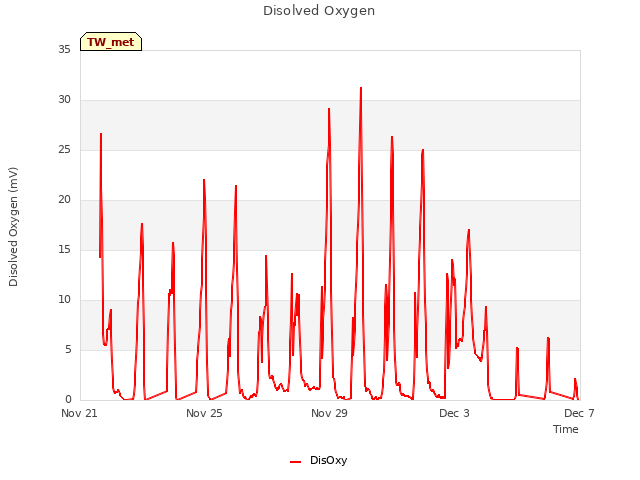This screenshot has height=480, width=640.
Task: Click the 'Dec 3' x-axis tick label
Action: pos(454,413)
